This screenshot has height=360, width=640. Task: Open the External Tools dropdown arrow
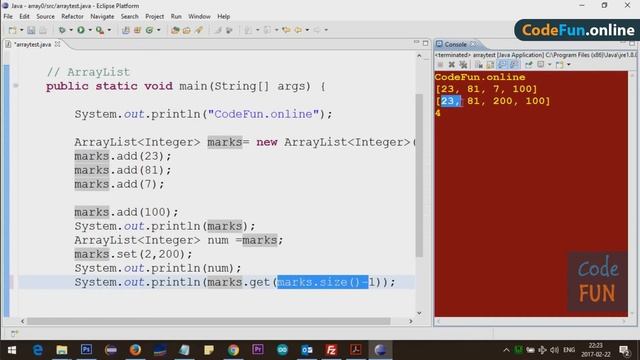(x=109, y=30)
